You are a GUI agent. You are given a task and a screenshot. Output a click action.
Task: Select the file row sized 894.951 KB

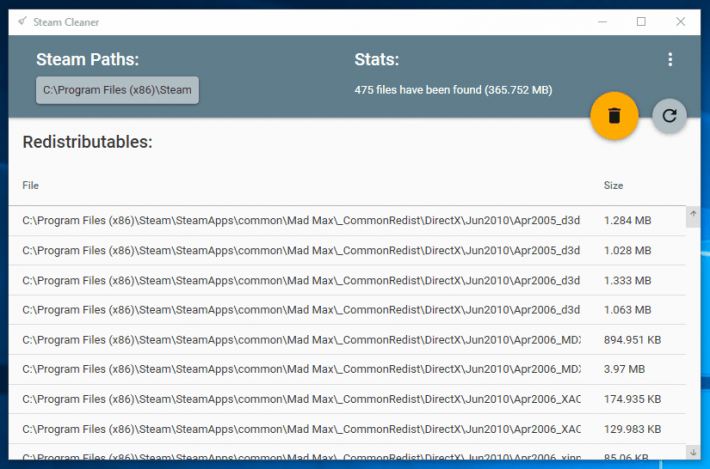coord(347,340)
